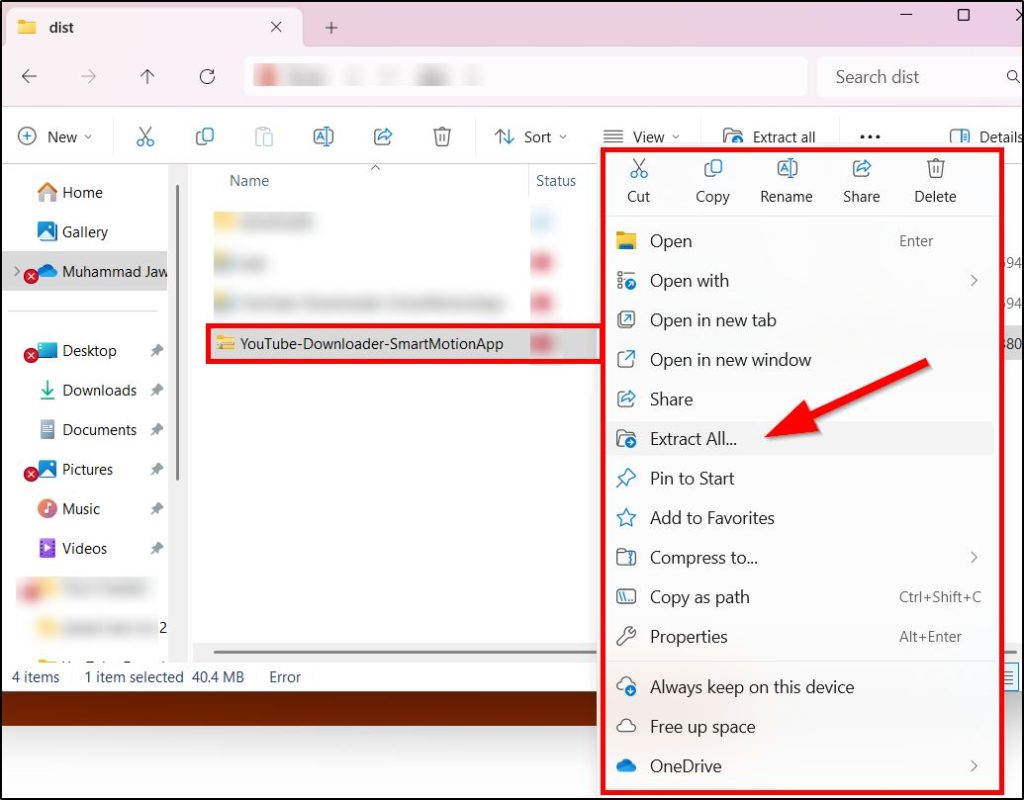Click the search magnifier icon

pos(1012,77)
